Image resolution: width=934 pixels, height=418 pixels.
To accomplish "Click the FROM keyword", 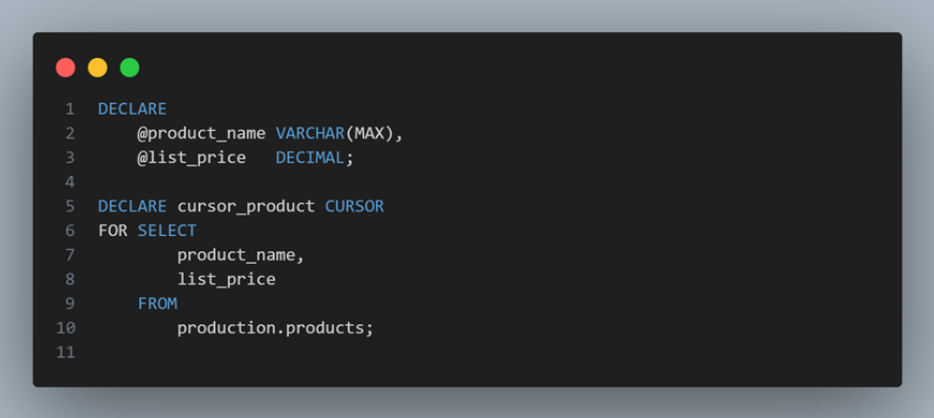I will click(157, 303).
